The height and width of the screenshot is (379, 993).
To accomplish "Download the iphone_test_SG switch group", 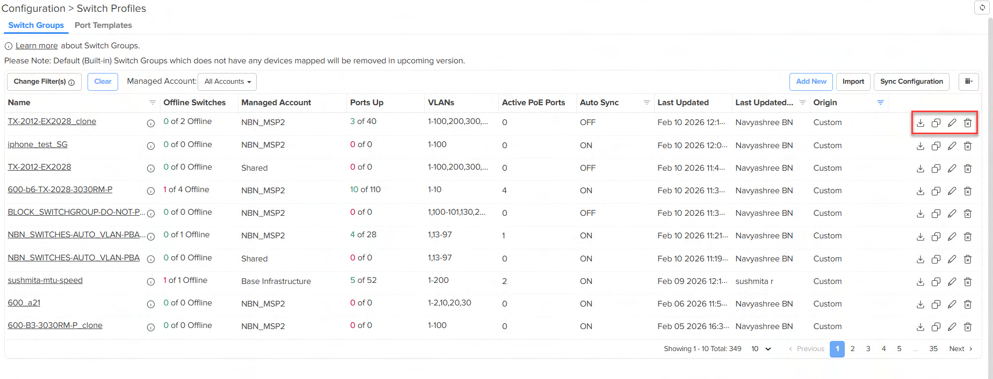I will [920, 146].
